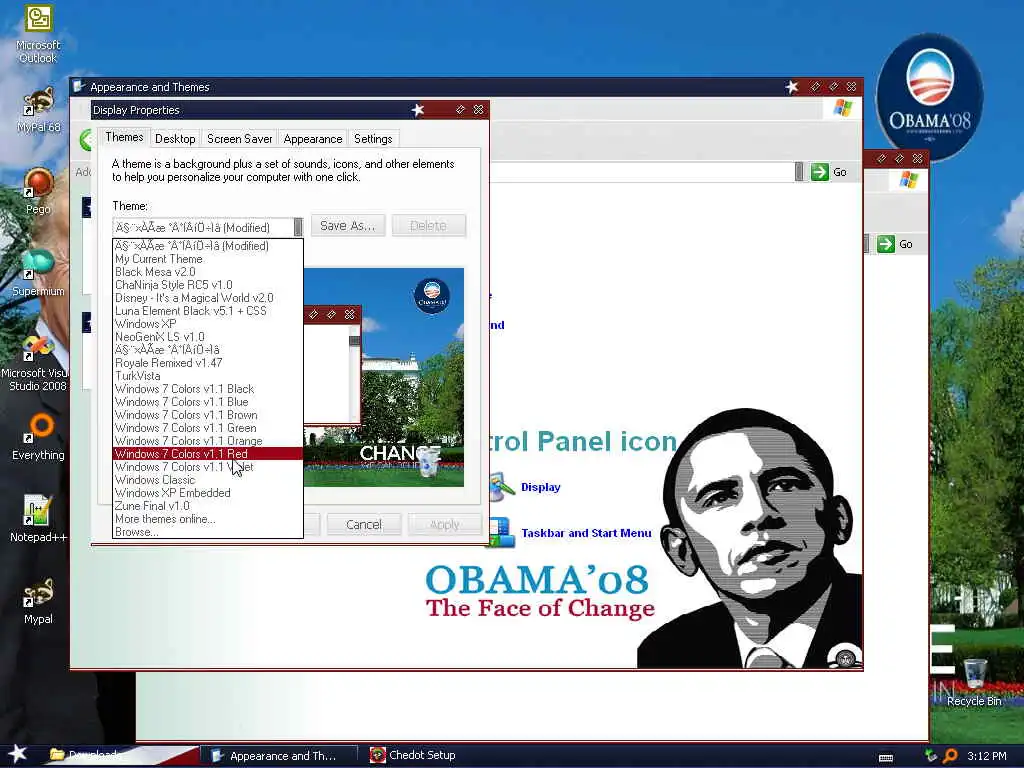Select the Windows XP theme entry
This screenshot has width=1024, height=768.
pos(208,324)
